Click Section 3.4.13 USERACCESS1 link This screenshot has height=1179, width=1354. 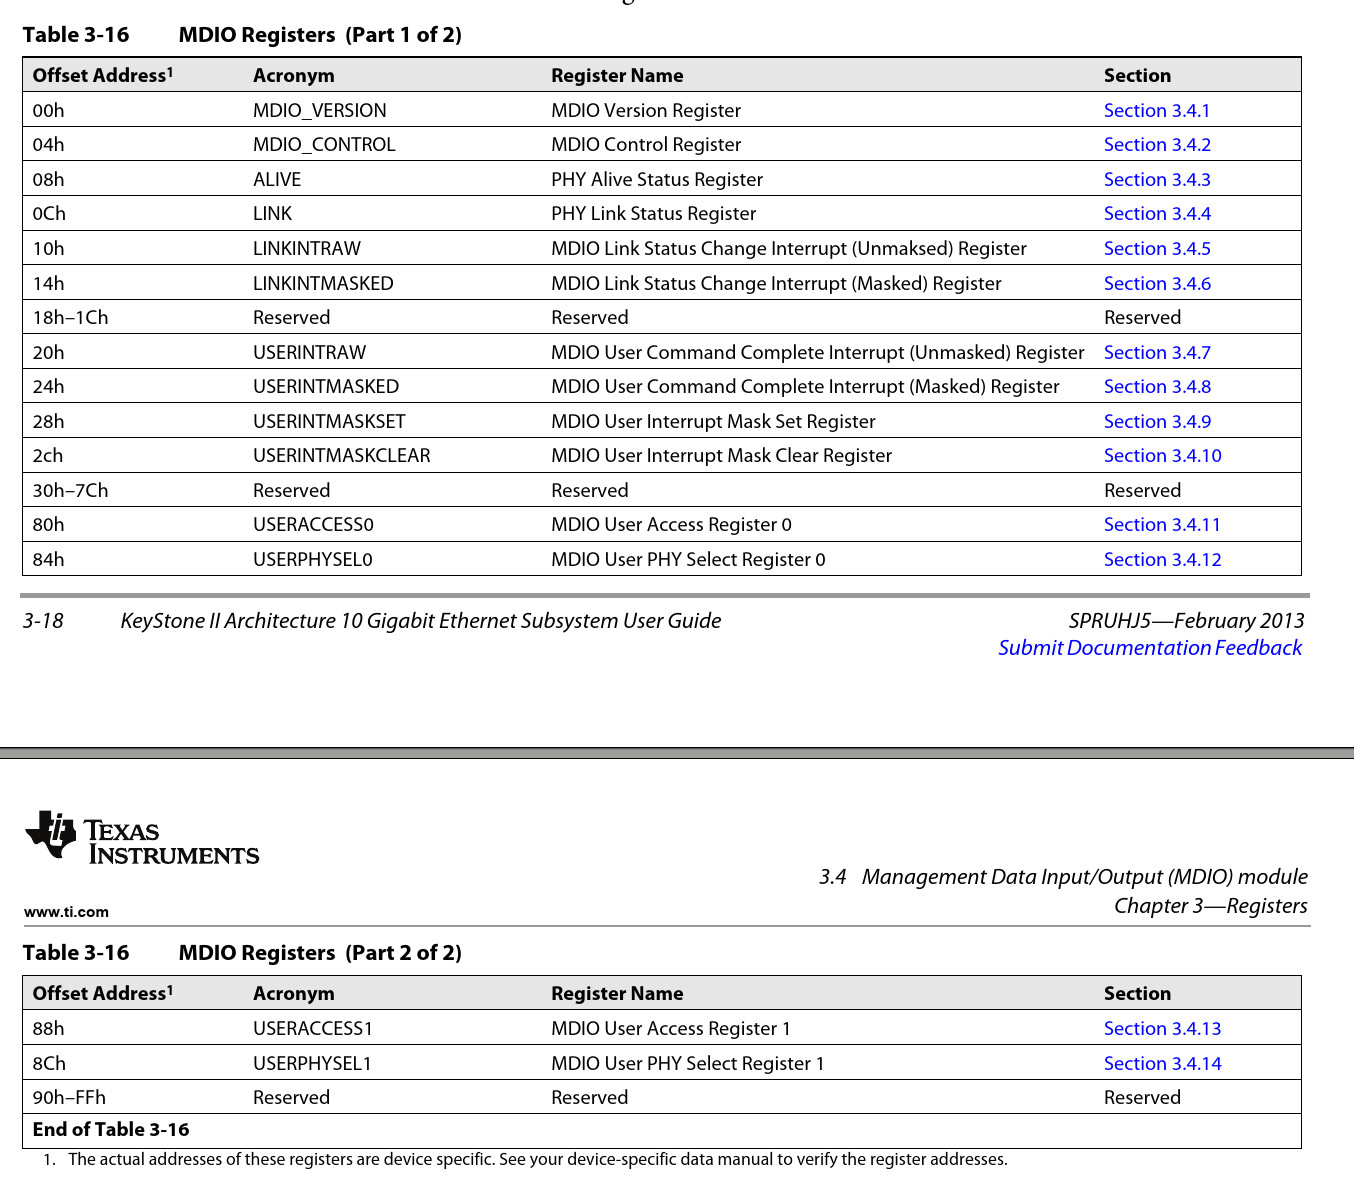[1162, 1028]
